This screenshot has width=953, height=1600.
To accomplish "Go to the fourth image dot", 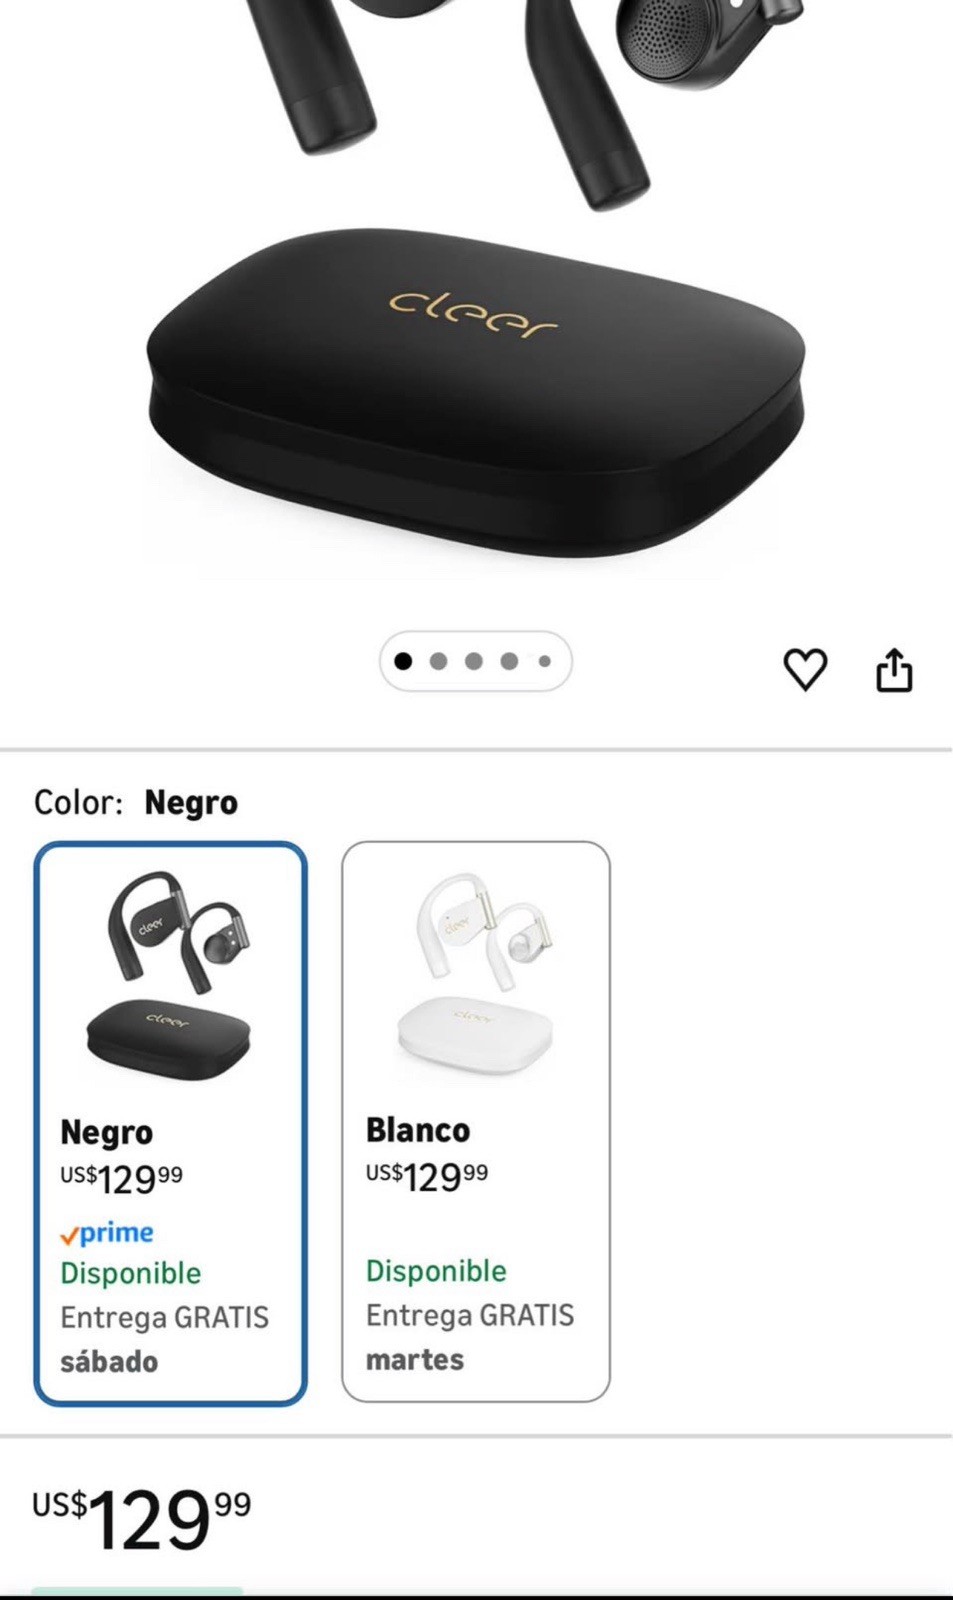I will tap(509, 661).
